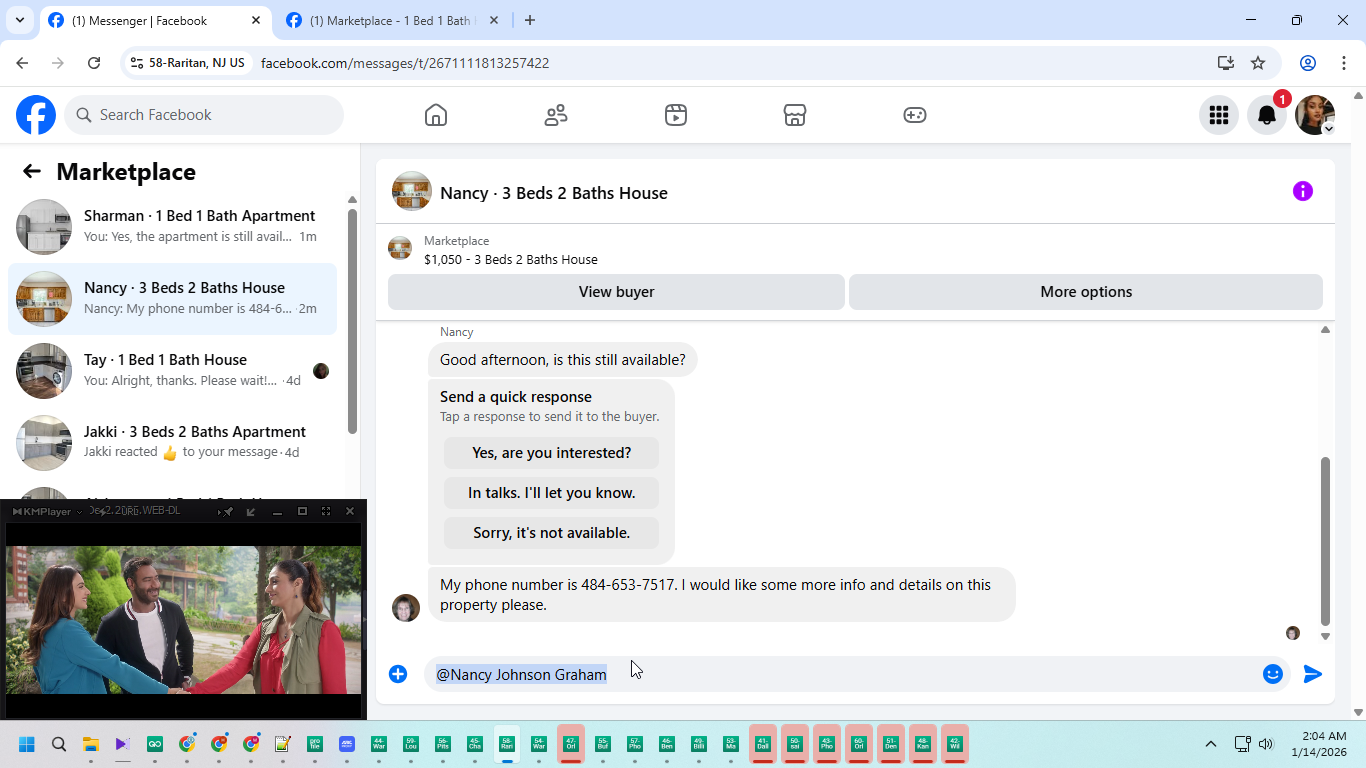Click chat scroll up arrow
1366x768 pixels.
click(1325, 329)
